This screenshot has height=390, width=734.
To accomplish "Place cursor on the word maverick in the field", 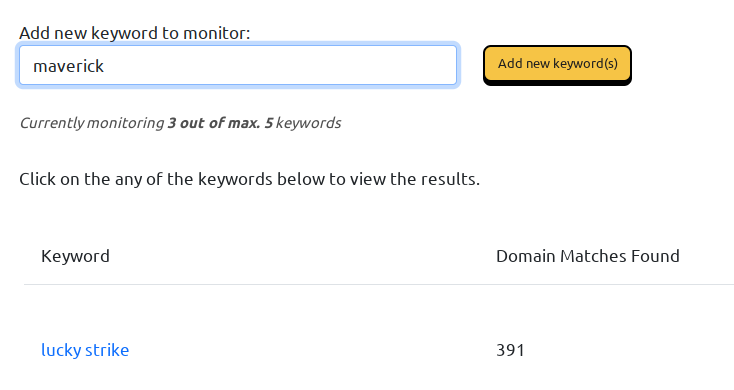I will pos(68,66).
